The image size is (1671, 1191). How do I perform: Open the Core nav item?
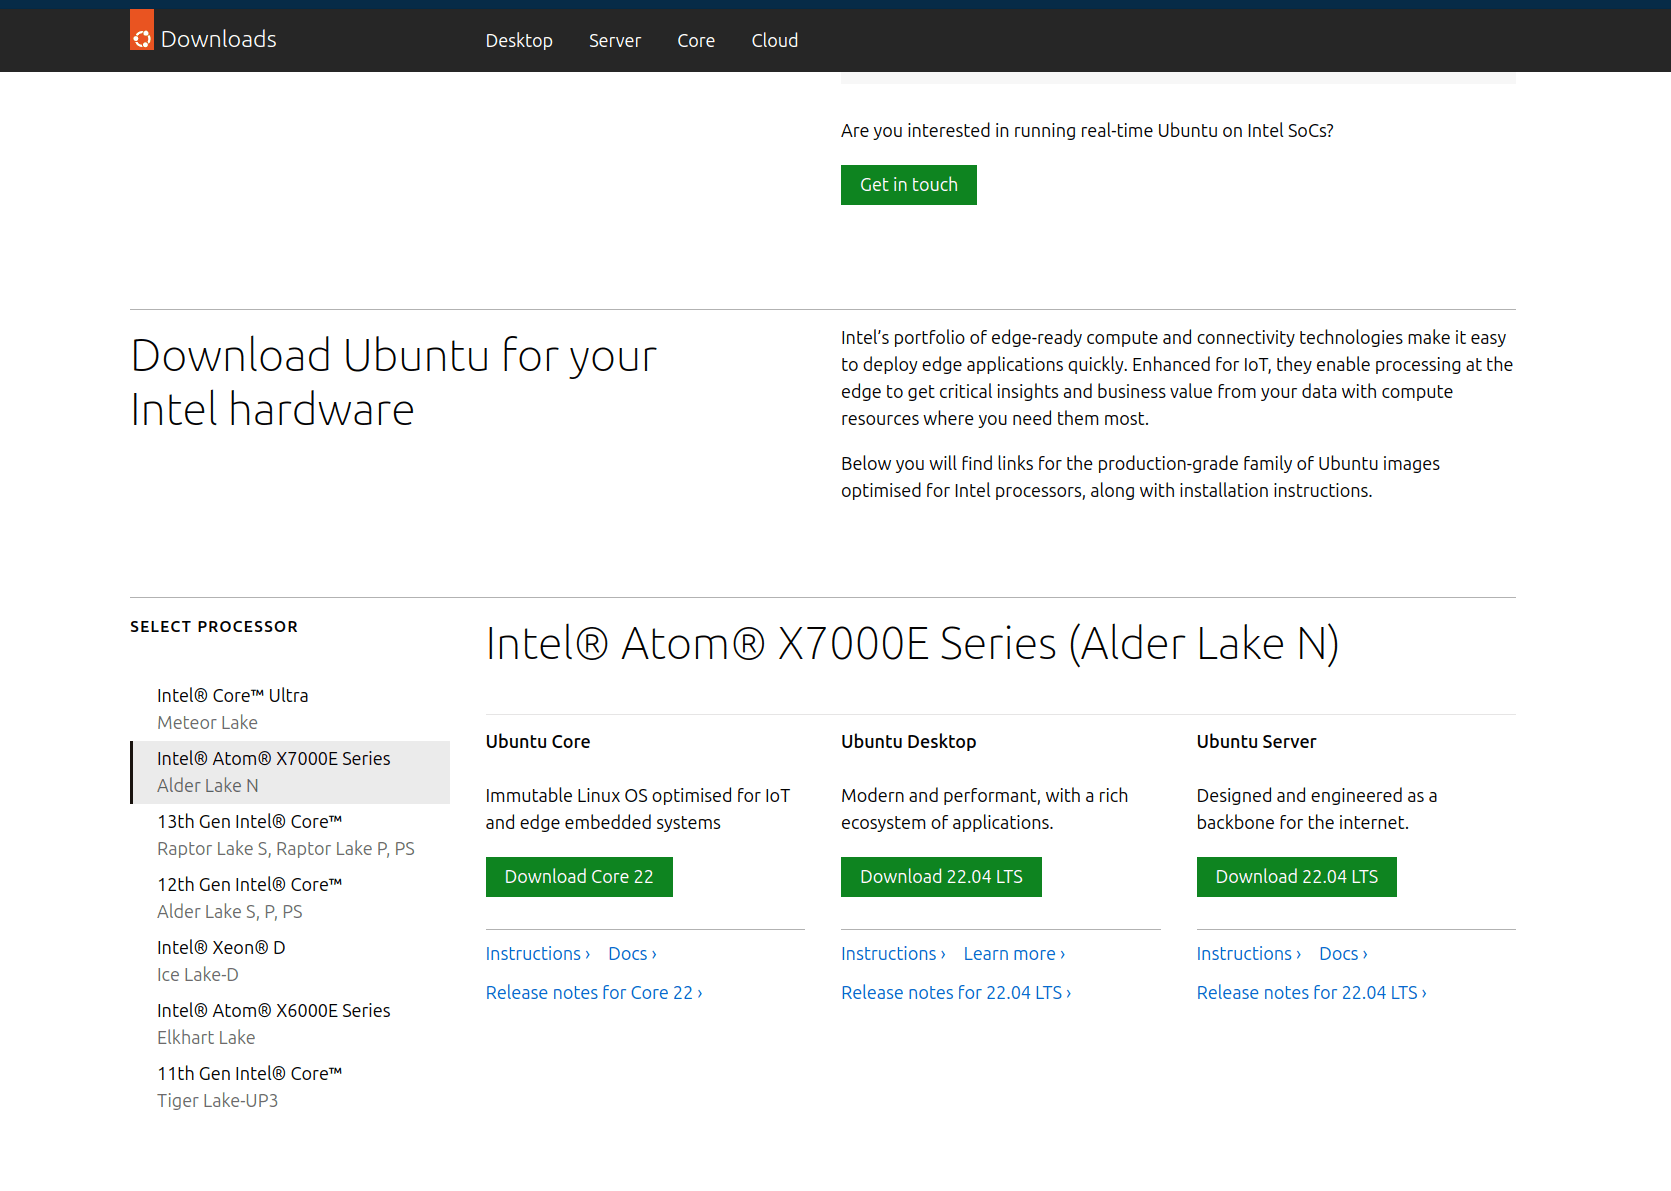point(696,40)
